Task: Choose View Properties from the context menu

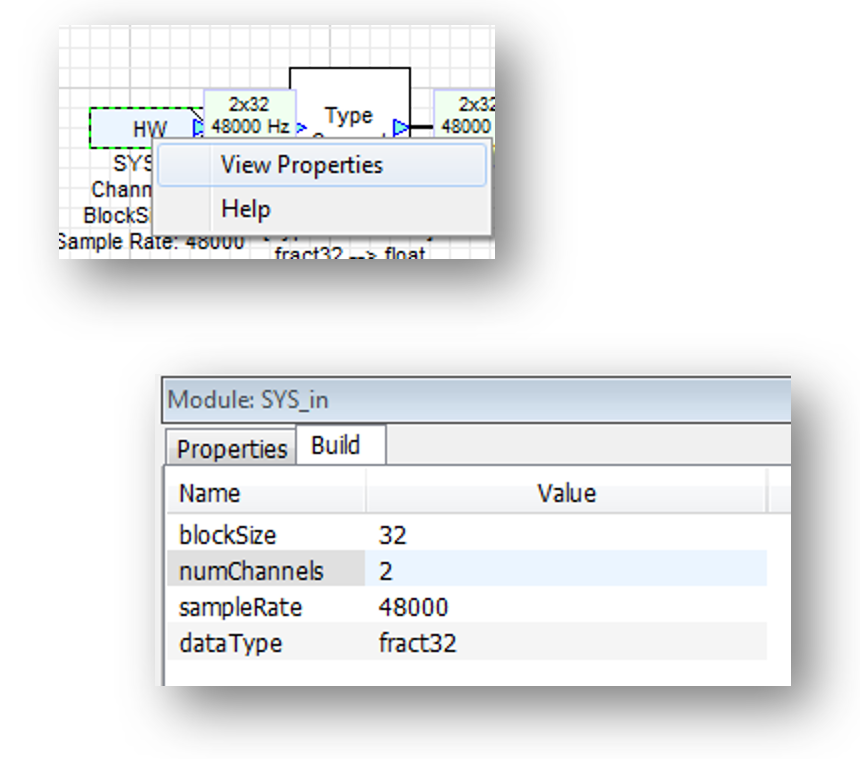Action: tap(321, 165)
